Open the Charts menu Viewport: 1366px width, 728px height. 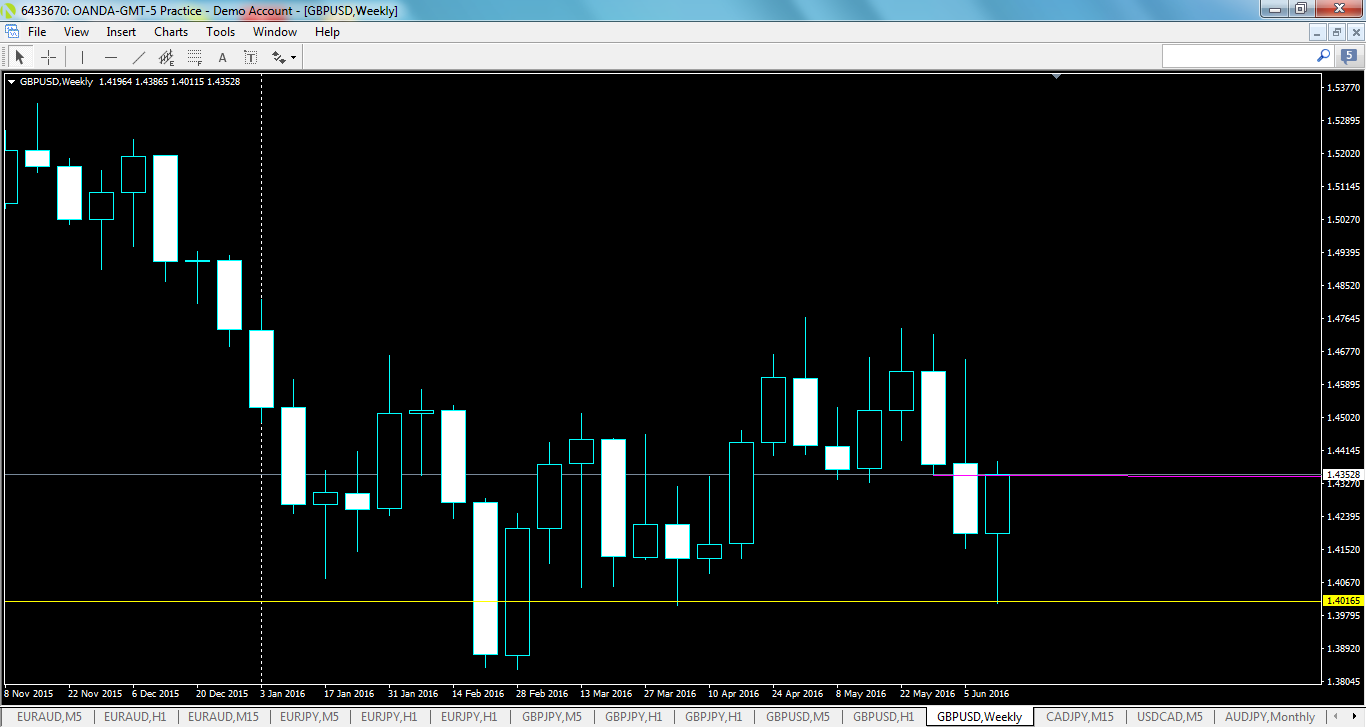[170, 31]
